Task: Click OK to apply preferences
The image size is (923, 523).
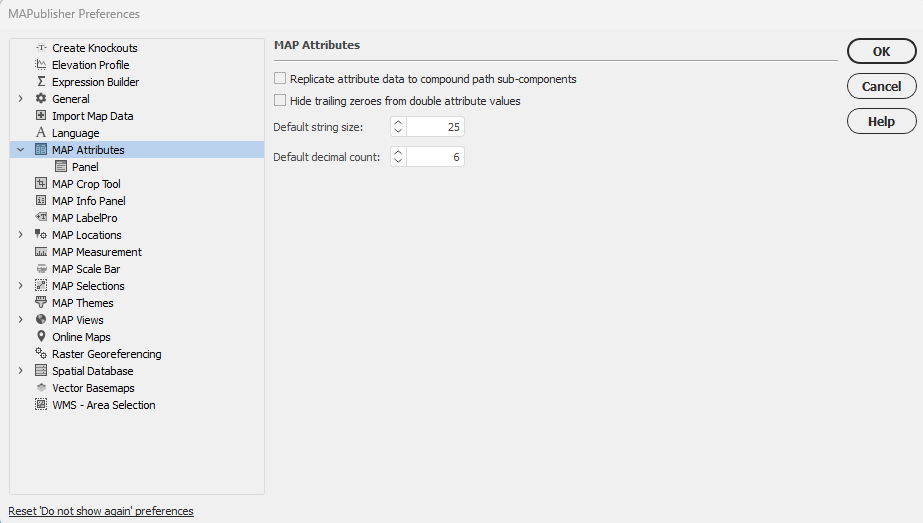Action: [881, 51]
